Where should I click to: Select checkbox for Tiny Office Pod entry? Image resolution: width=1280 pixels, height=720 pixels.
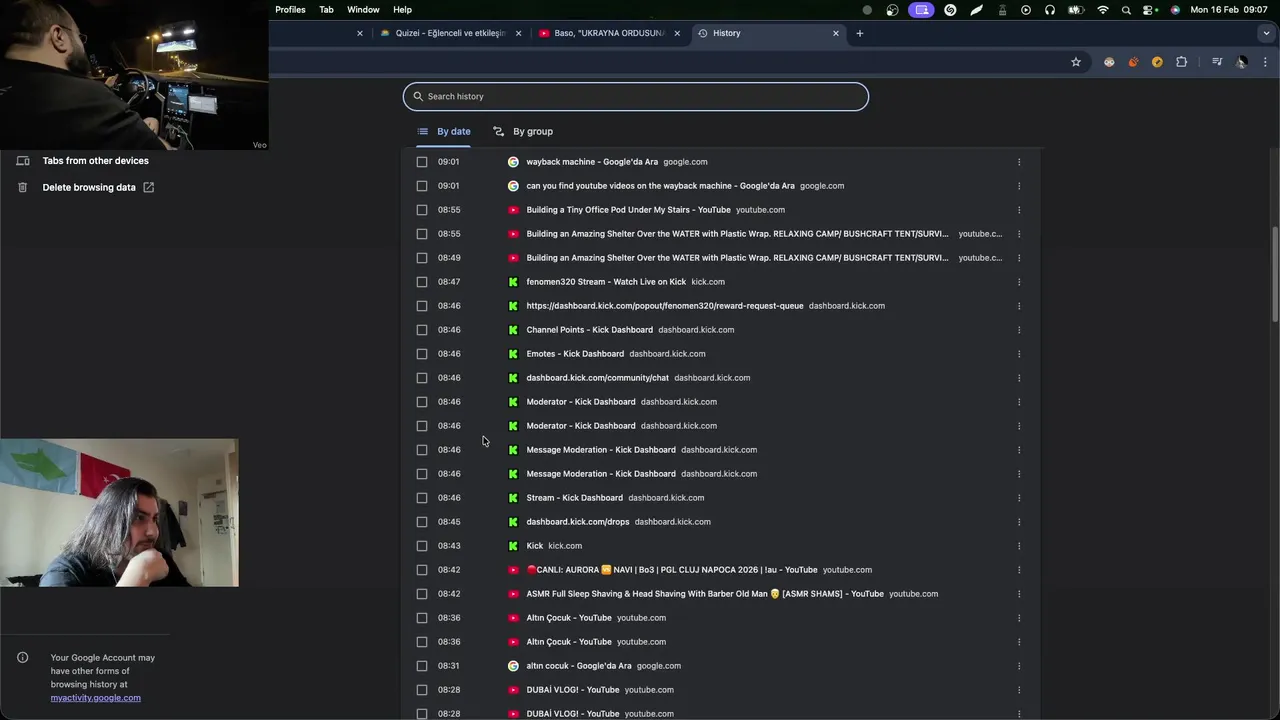tap(422, 210)
